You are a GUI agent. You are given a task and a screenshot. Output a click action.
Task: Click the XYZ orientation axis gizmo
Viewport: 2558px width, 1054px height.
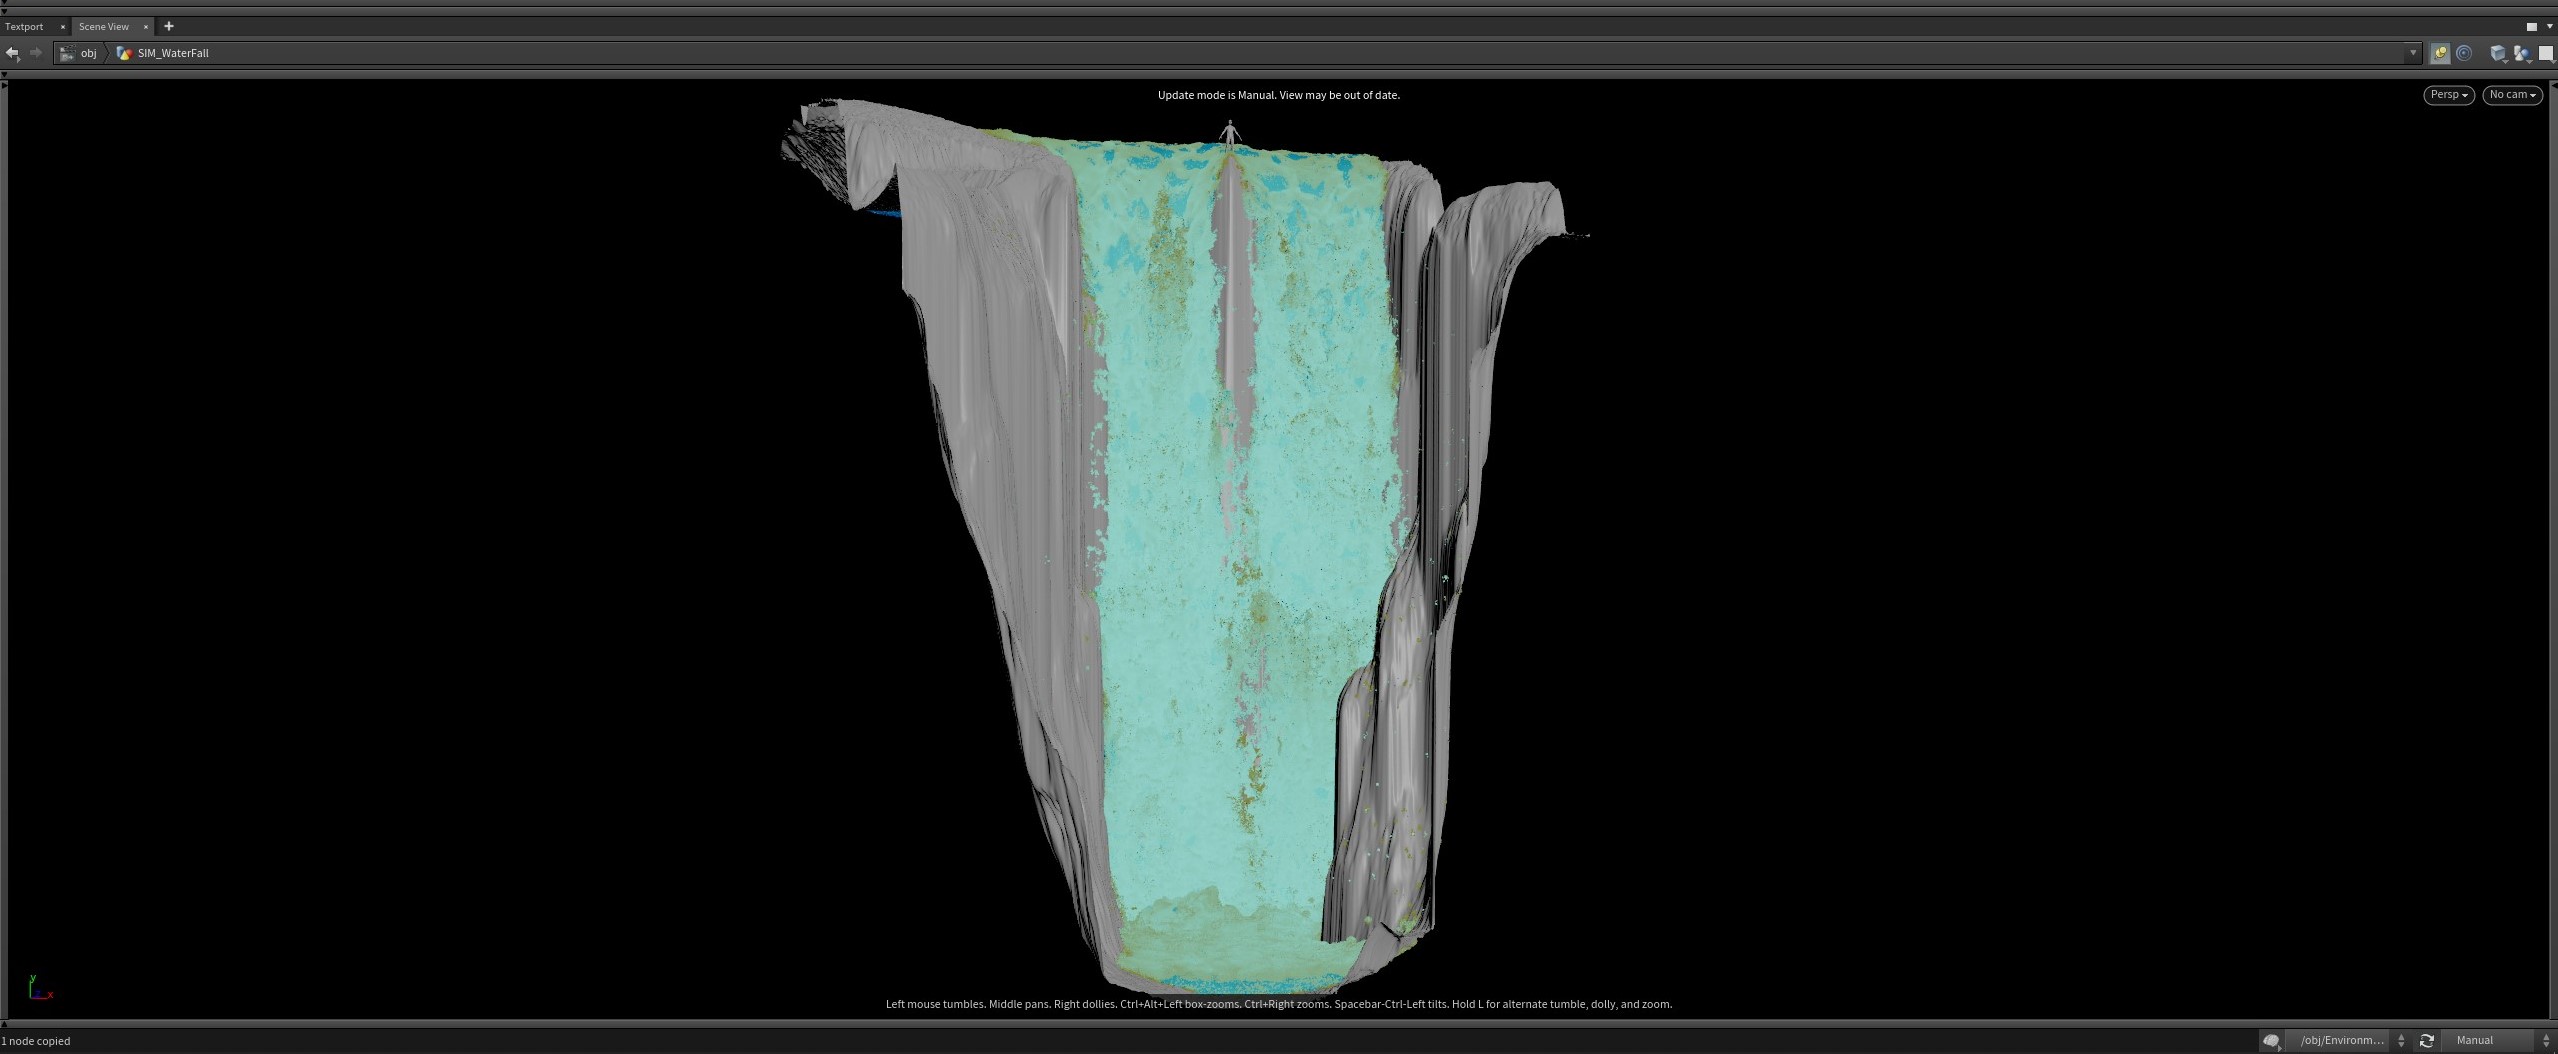[x=40, y=988]
